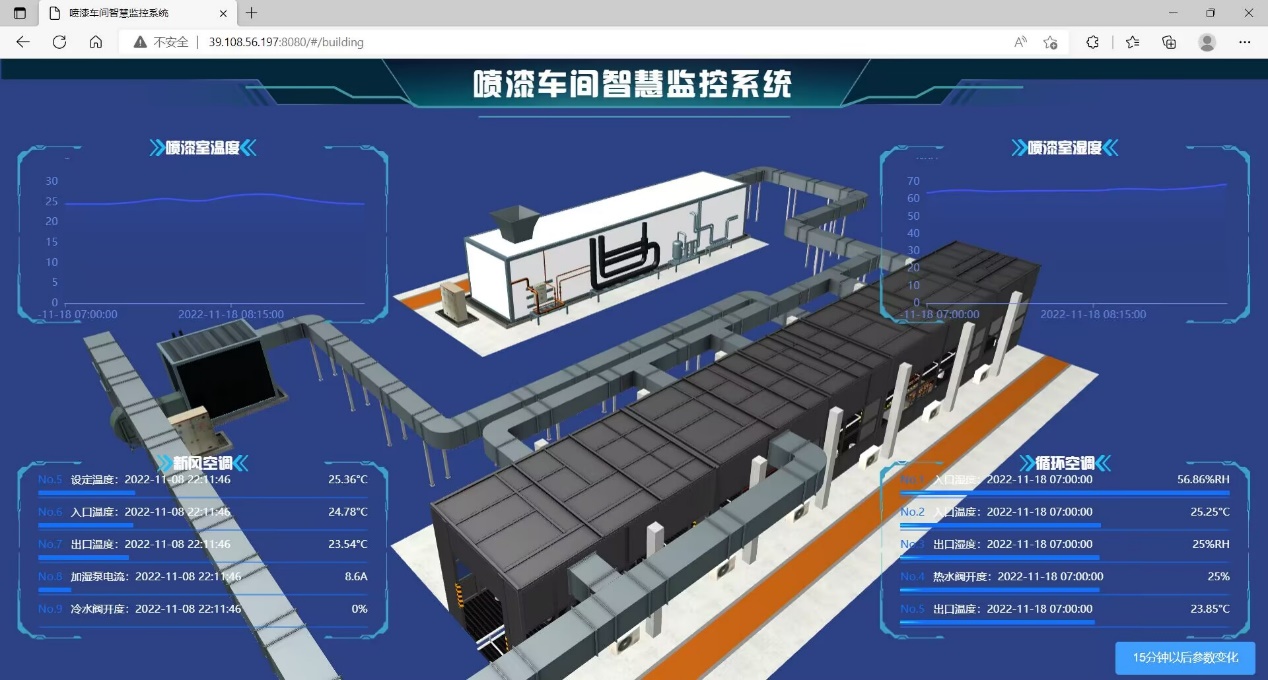This screenshot has height=680, width=1268.
Task: Click the 设定温度 progress bar in 新风空调
Action: 86,493
